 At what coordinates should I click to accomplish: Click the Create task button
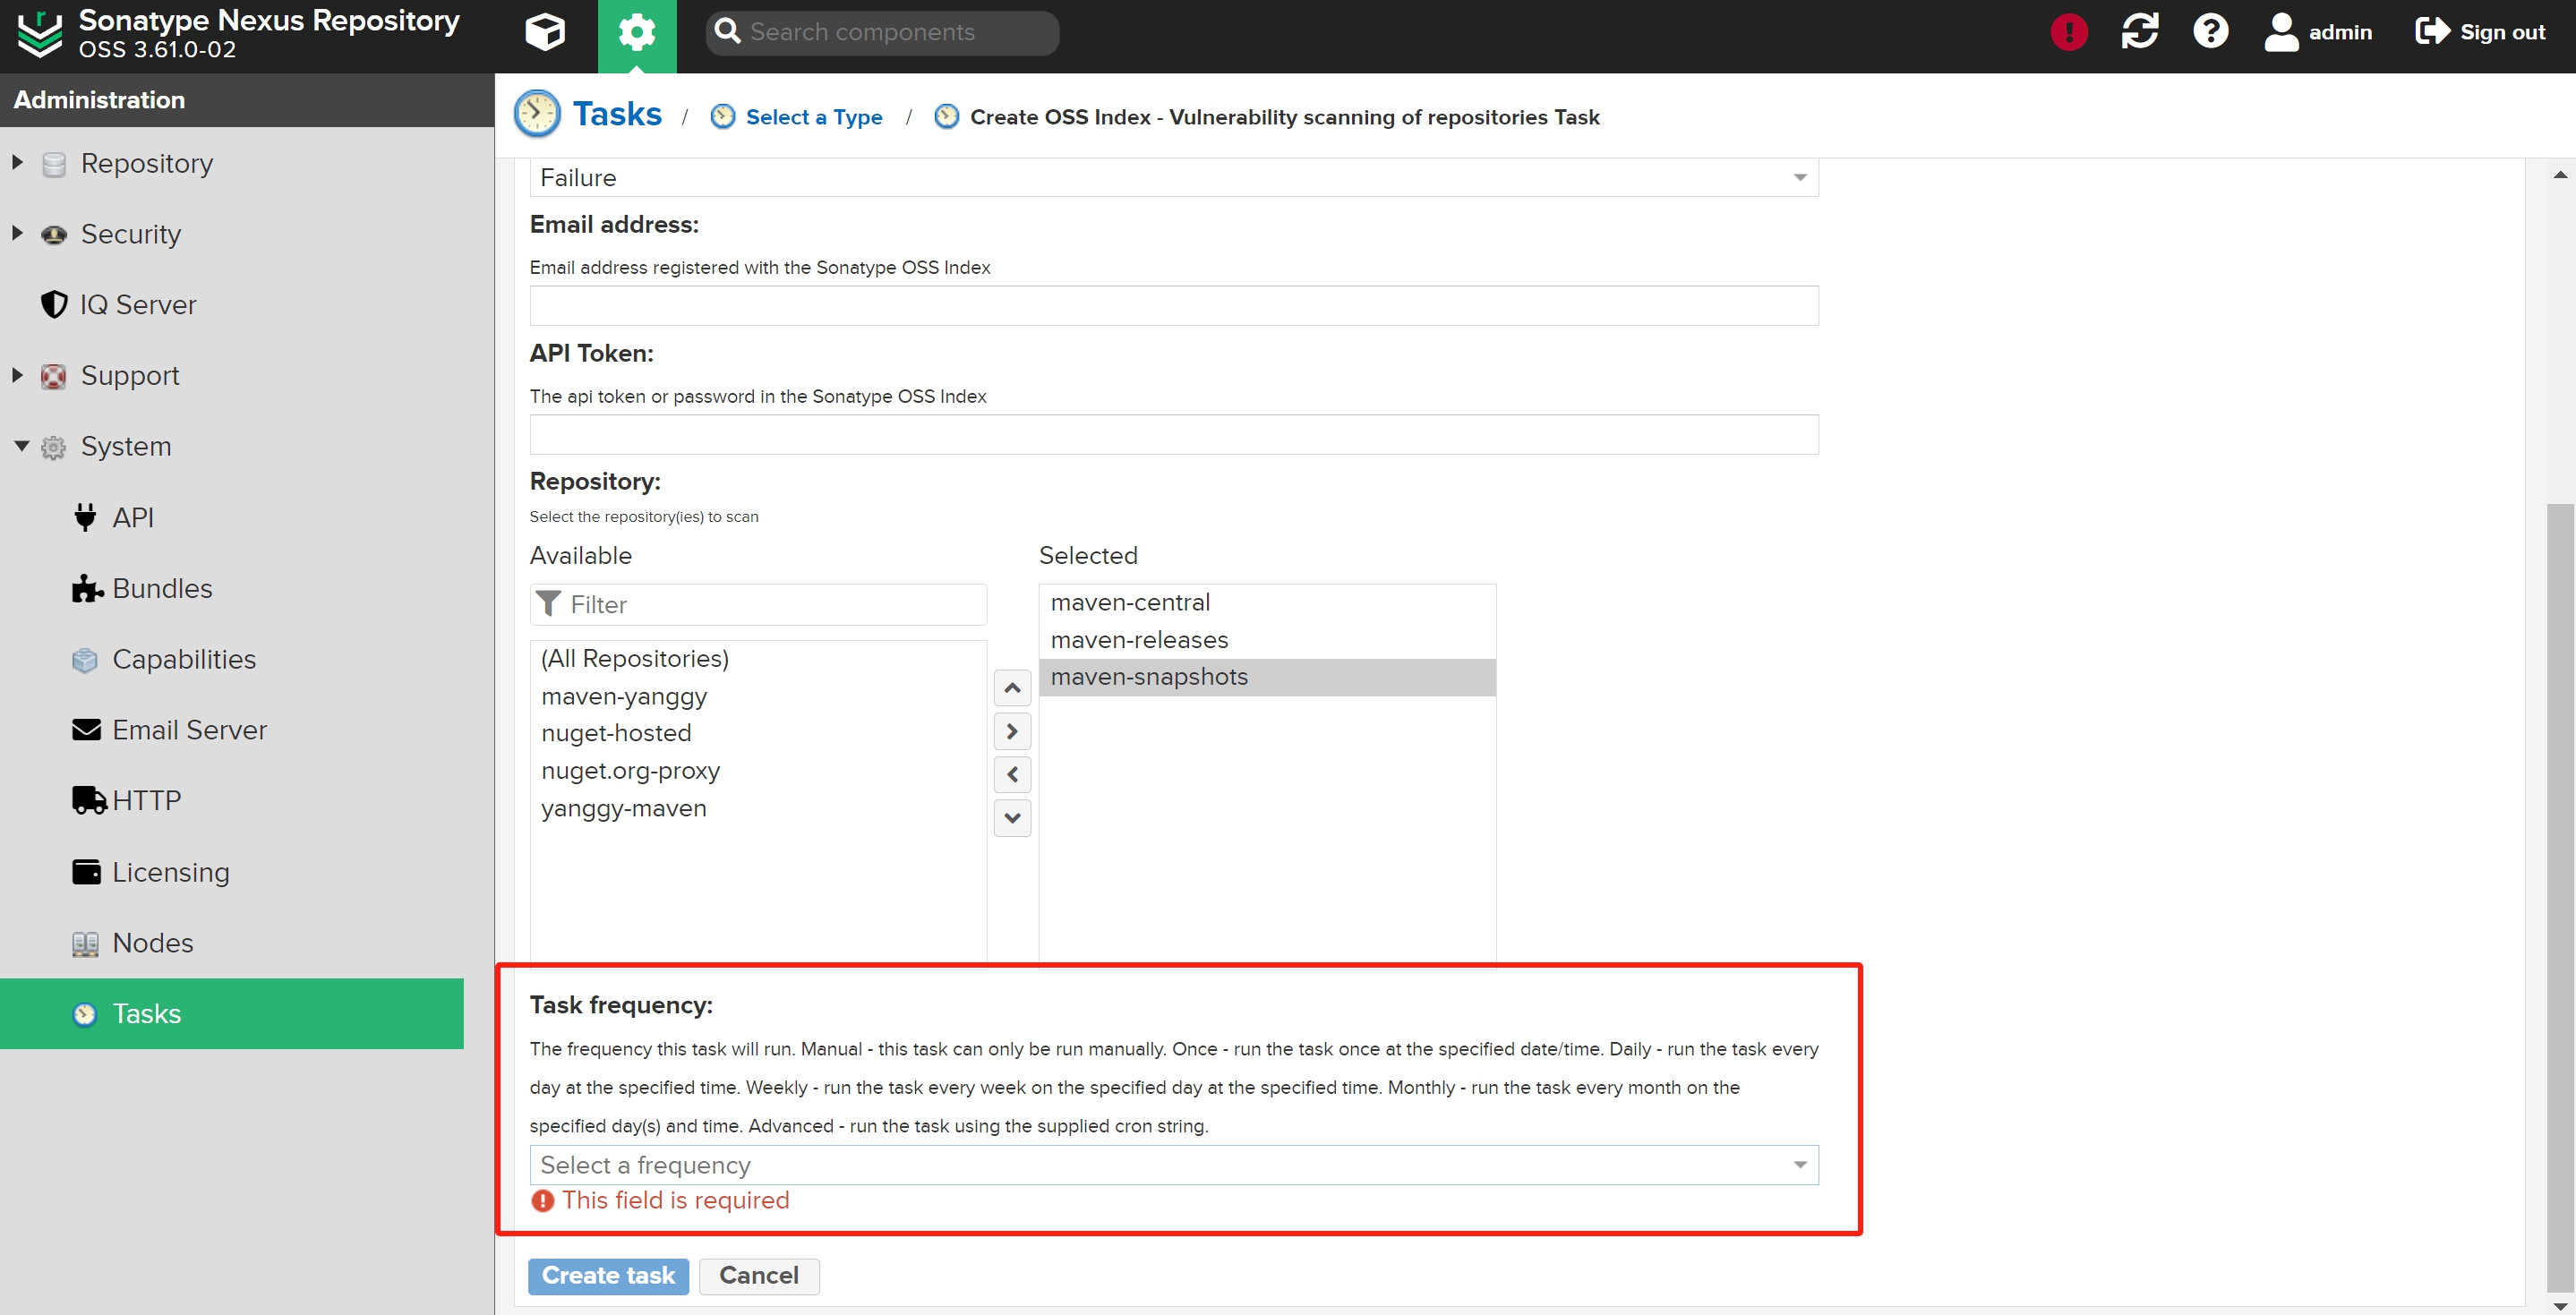[x=608, y=1276]
